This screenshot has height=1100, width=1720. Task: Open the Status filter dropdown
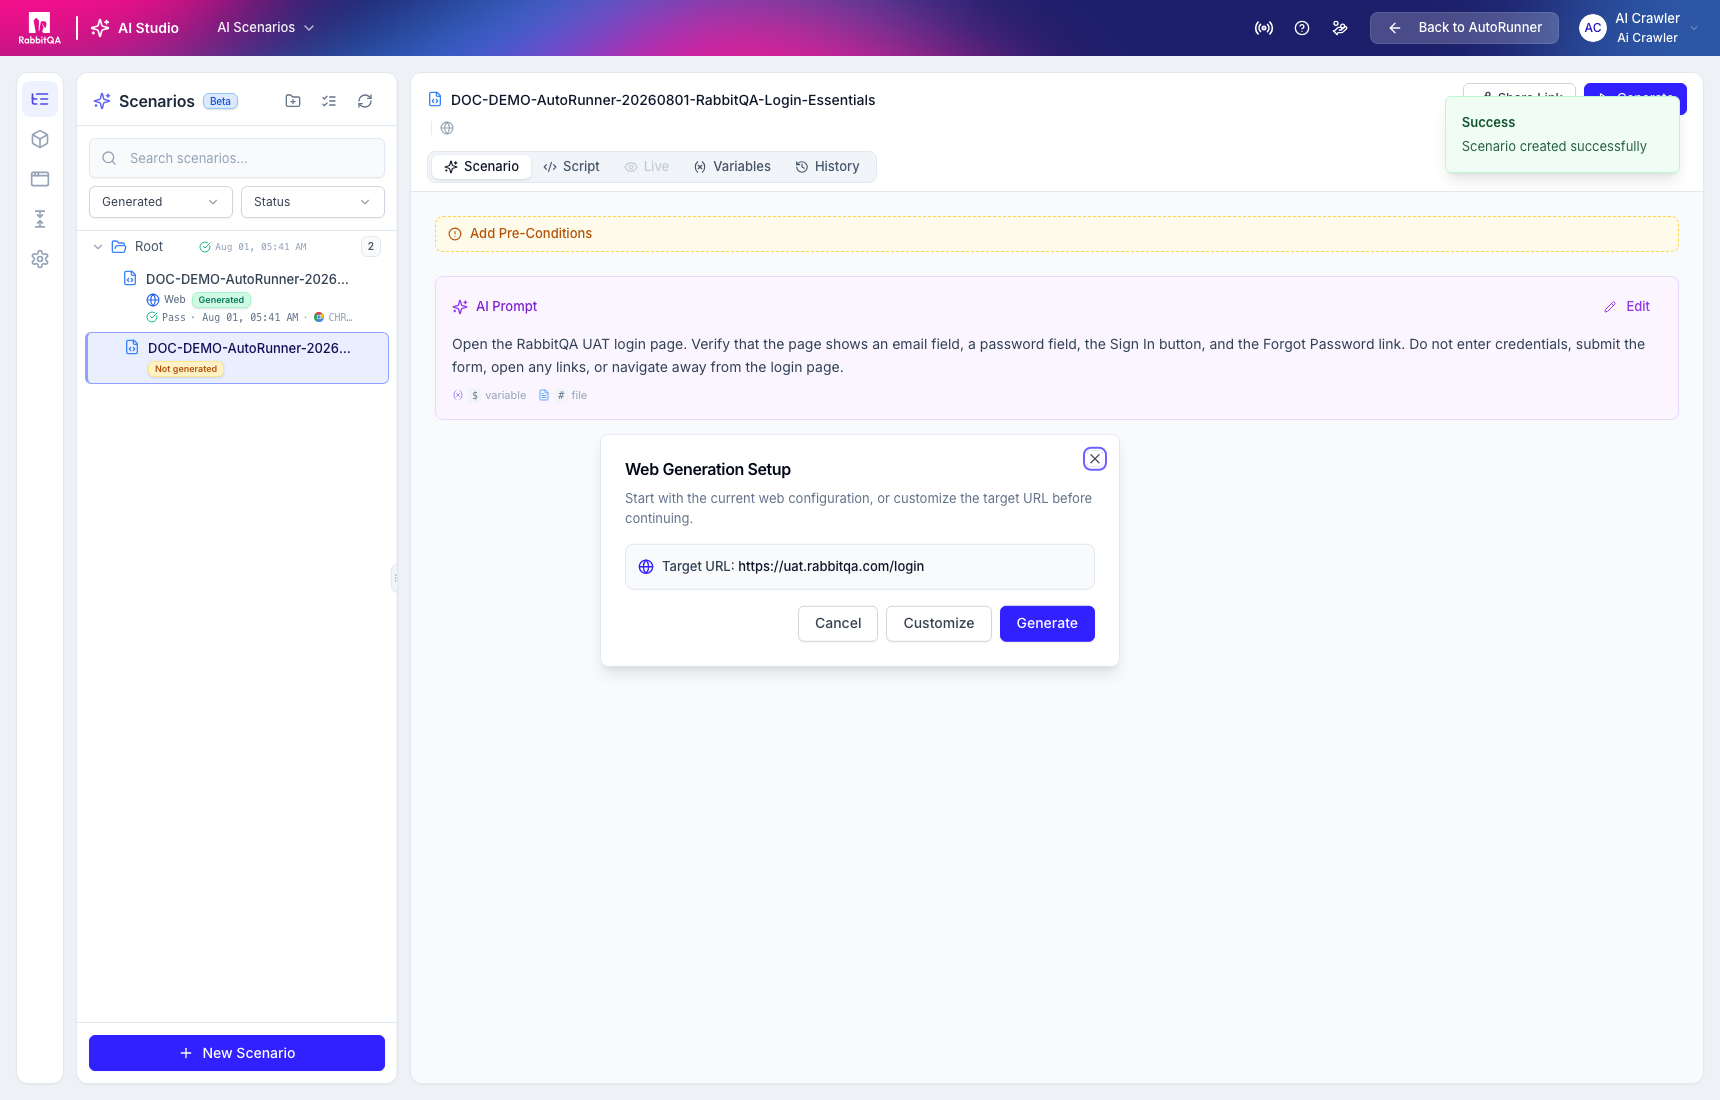click(313, 202)
